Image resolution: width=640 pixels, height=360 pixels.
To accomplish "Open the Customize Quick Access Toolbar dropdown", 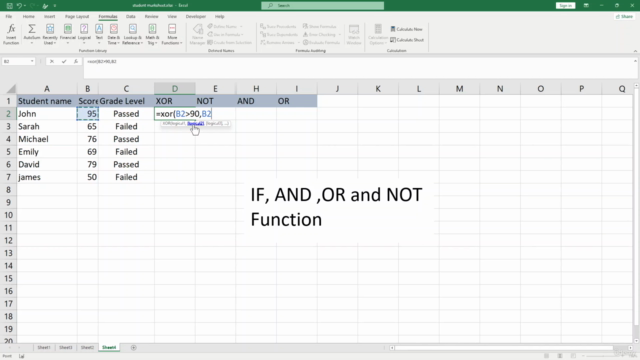I will pyautogui.click(x=55, y=6).
